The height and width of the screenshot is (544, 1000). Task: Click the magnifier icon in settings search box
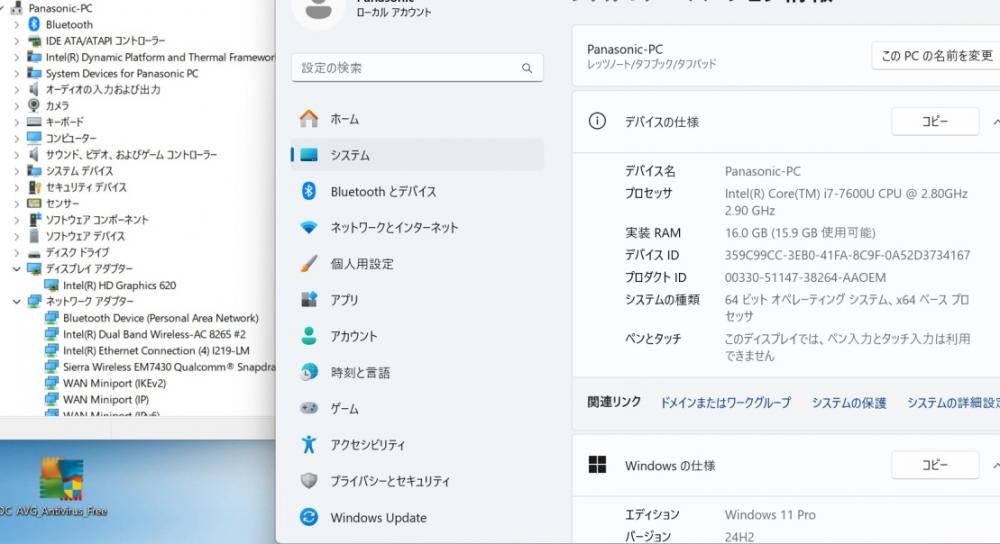527,68
